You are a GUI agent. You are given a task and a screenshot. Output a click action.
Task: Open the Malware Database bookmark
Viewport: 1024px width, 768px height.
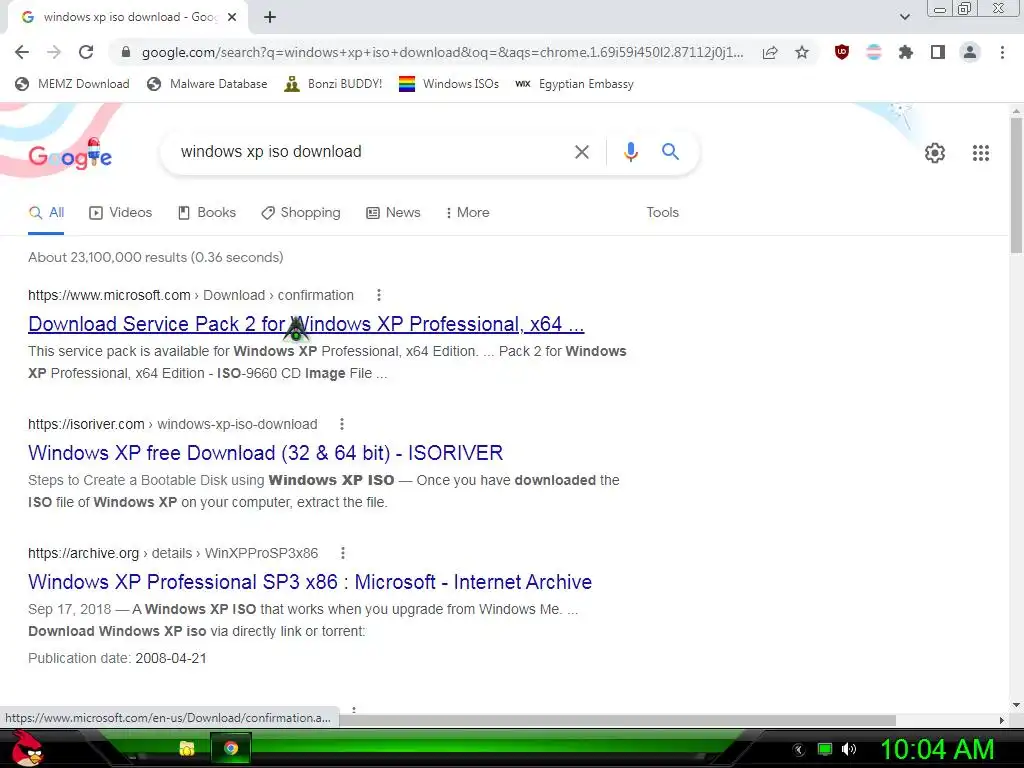click(208, 84)
